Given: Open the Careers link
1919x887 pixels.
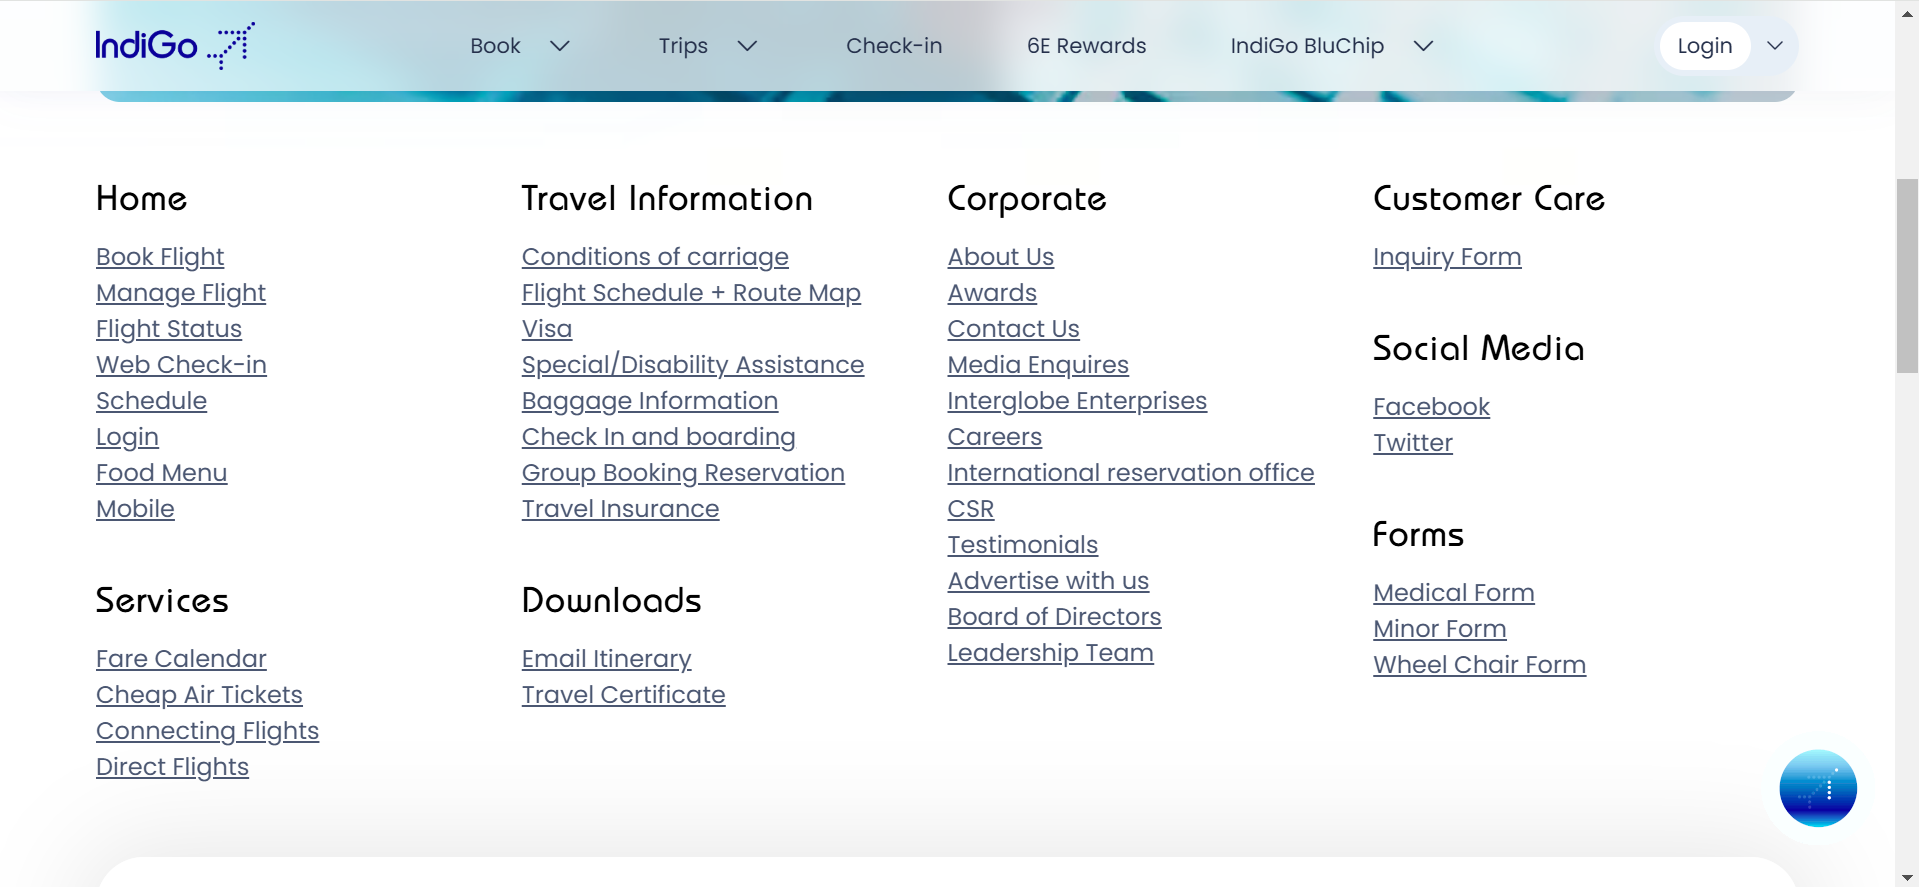Looking at the screenshot, I should click(995, 437).
